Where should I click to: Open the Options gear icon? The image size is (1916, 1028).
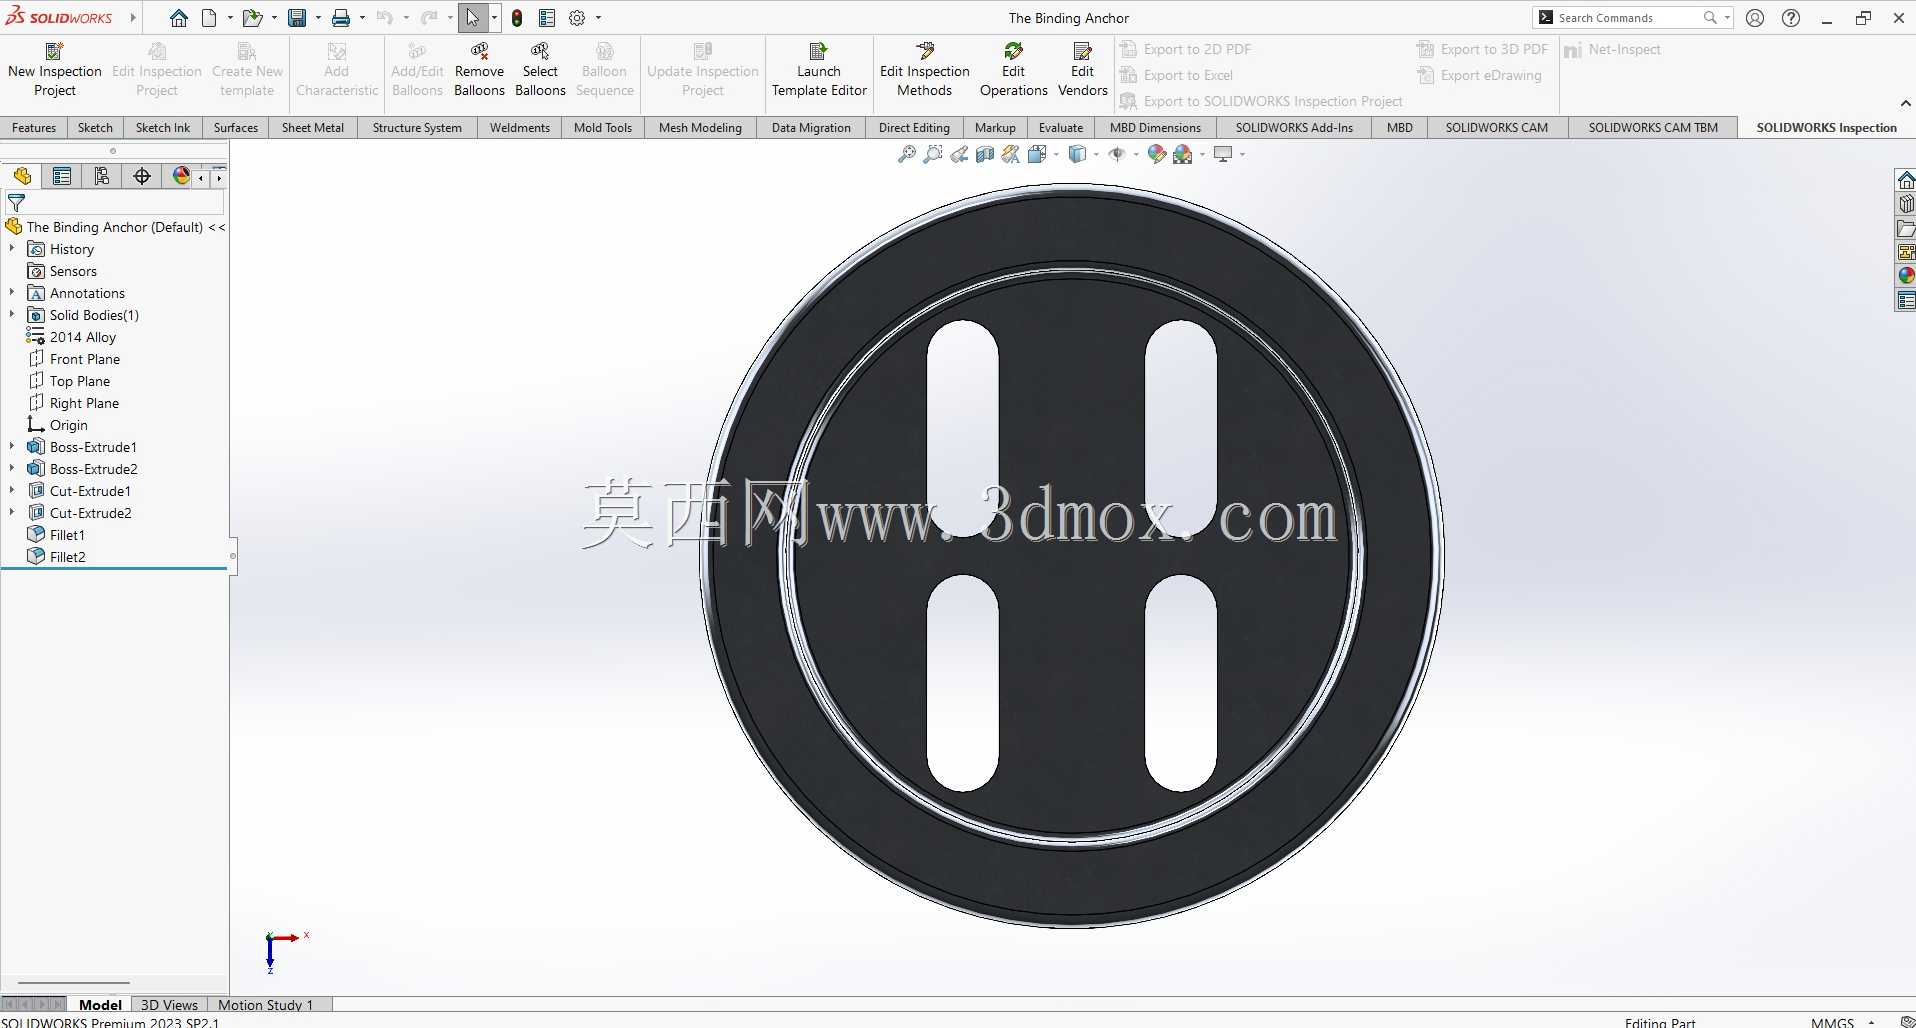[577, 18]
